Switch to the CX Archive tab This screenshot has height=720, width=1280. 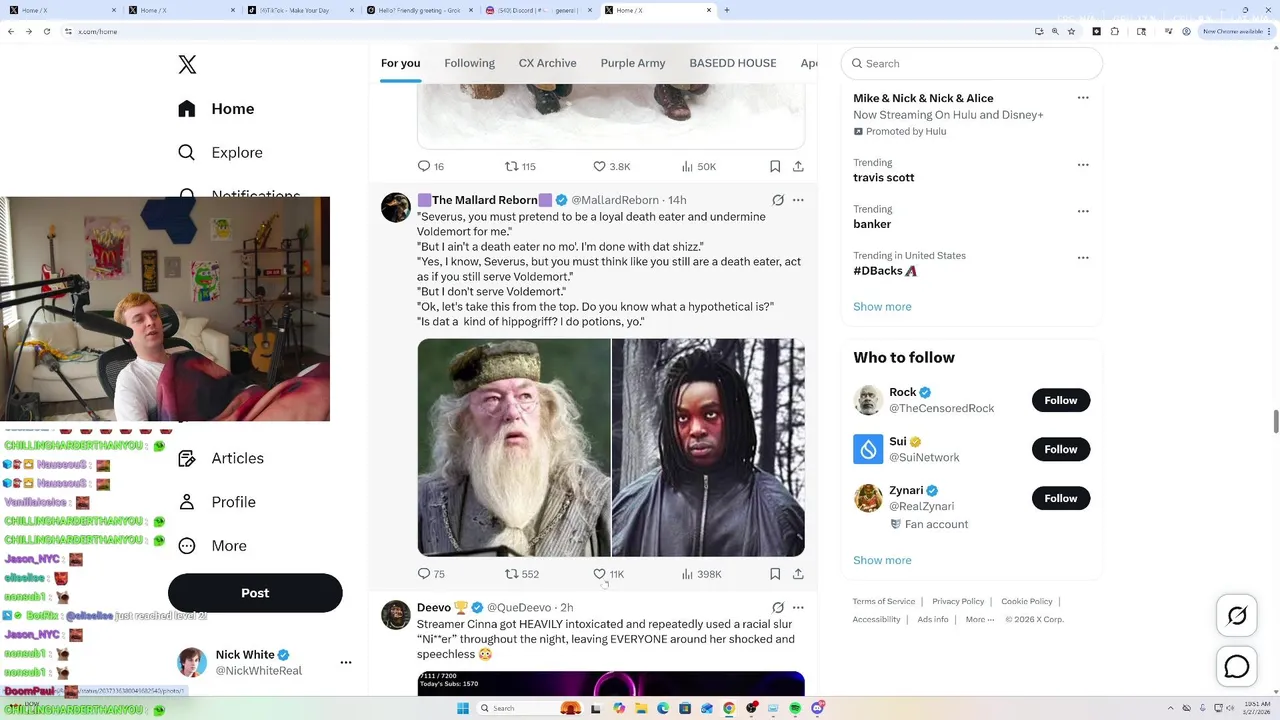(x=547, y=63)
